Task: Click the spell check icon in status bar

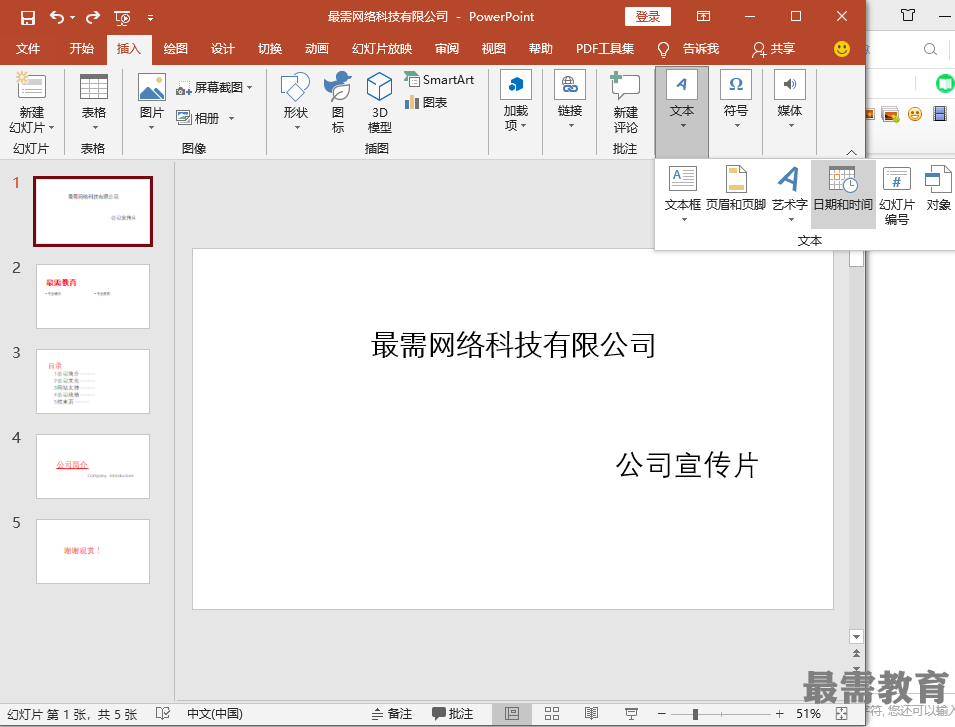Action: point(163,714)
